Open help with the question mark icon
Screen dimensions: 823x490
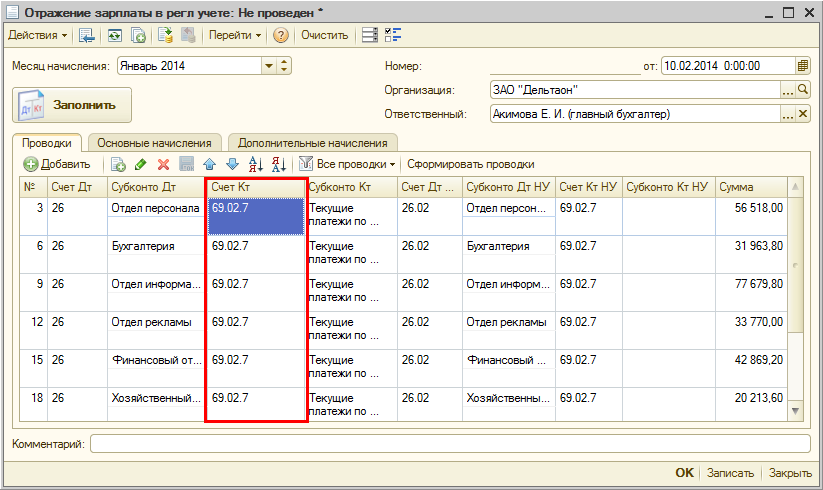point(281,35)
